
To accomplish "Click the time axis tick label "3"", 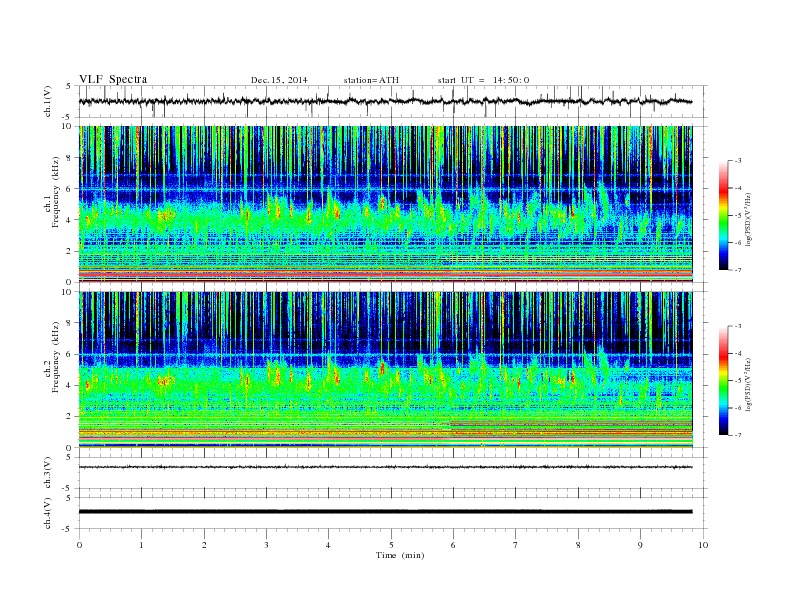I will click(266, 545).
